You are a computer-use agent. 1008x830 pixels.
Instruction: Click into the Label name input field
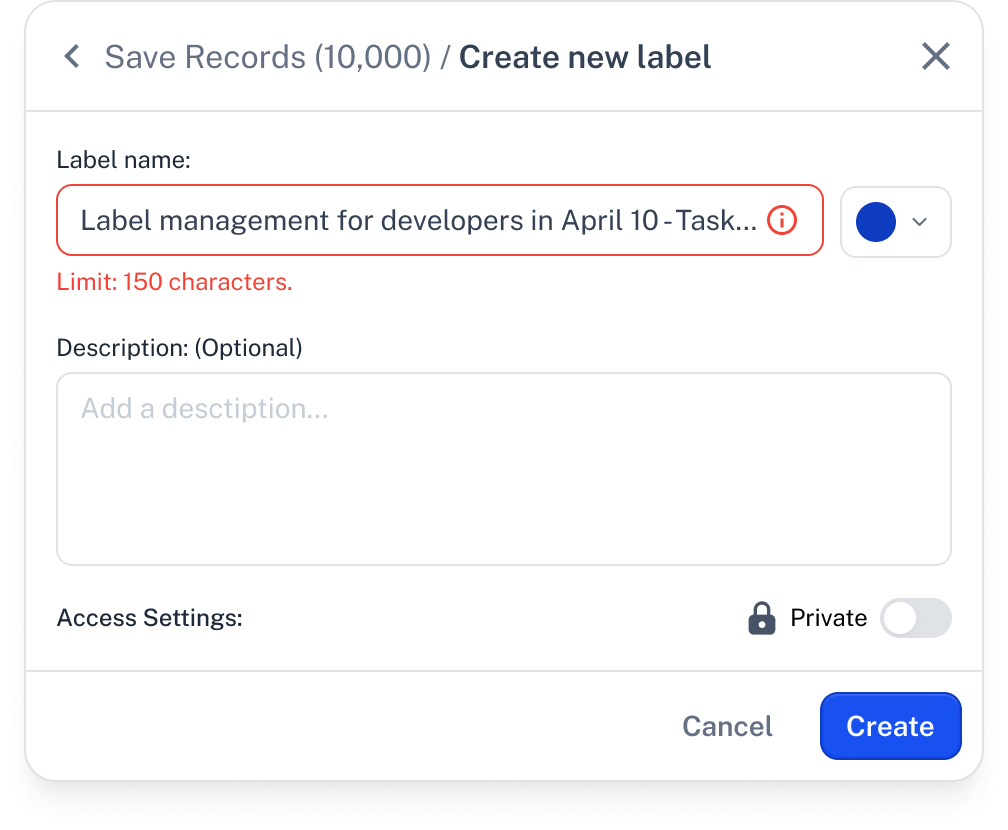(440, 221)
